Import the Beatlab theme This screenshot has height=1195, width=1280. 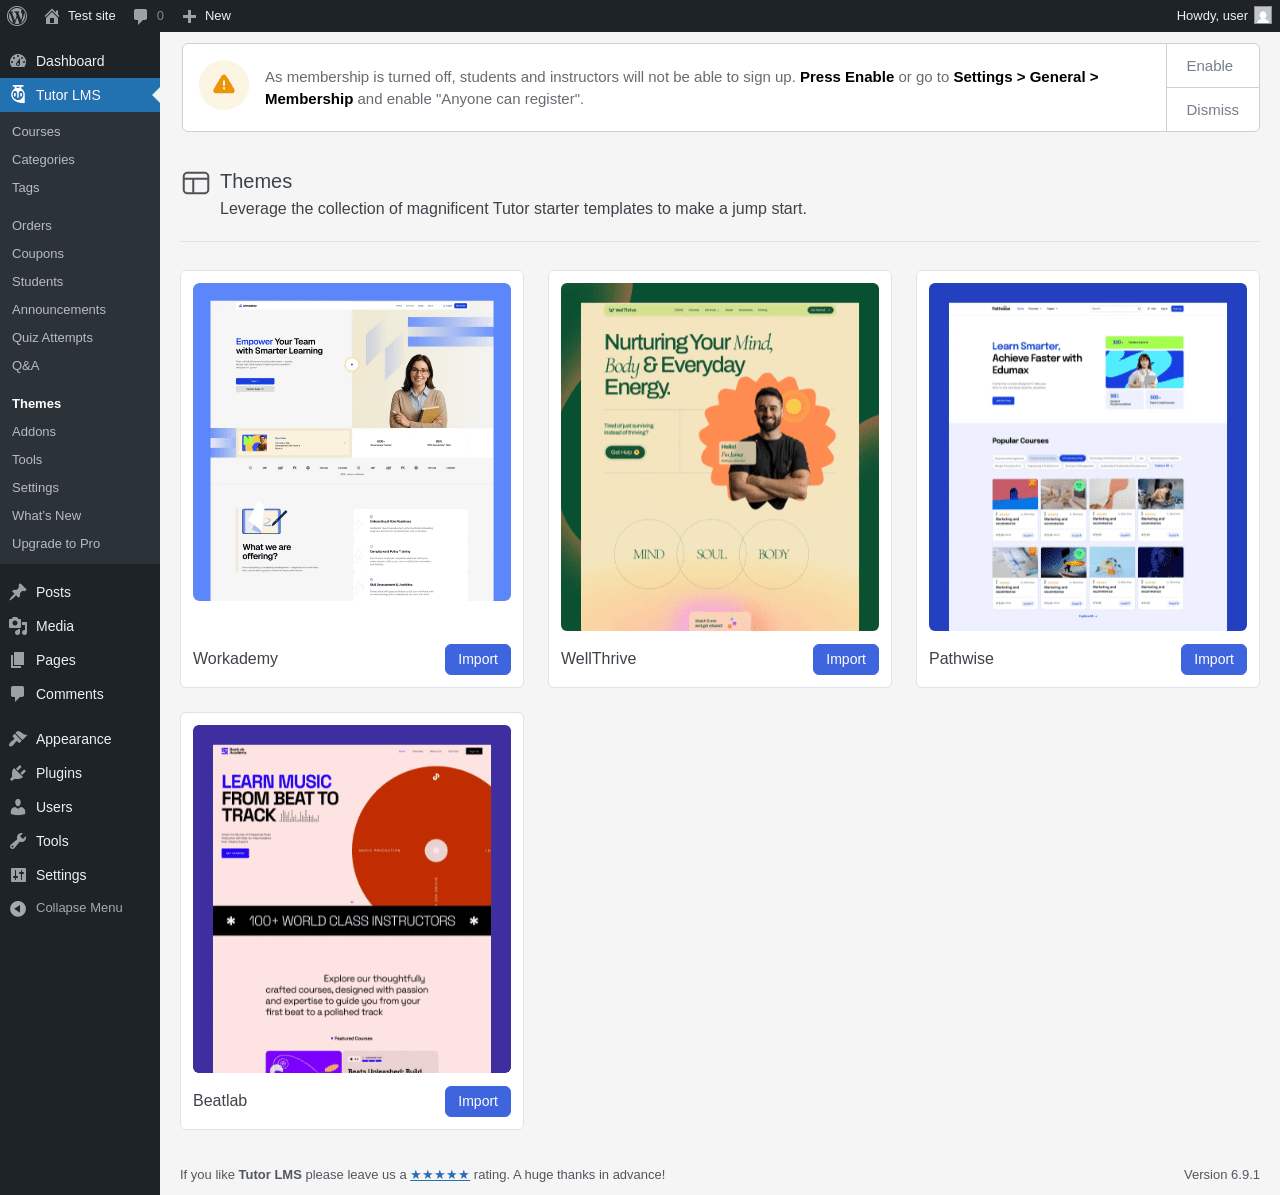click(x=478, y=1101)
